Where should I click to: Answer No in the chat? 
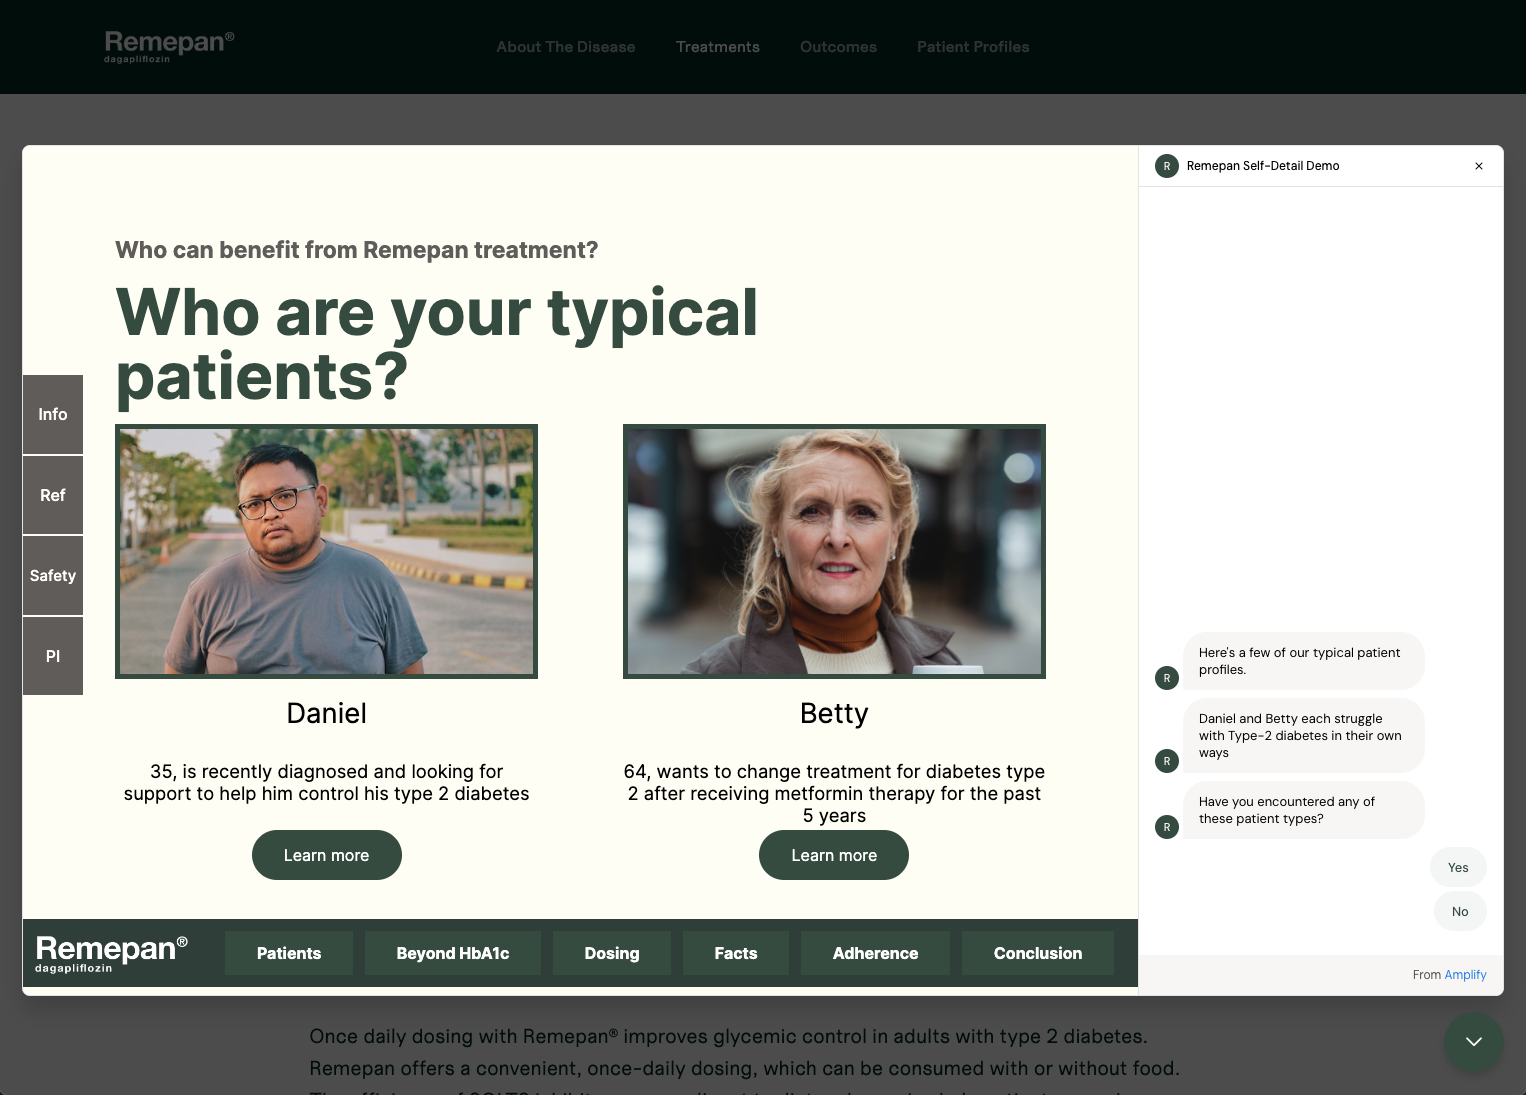[1459, 911]
